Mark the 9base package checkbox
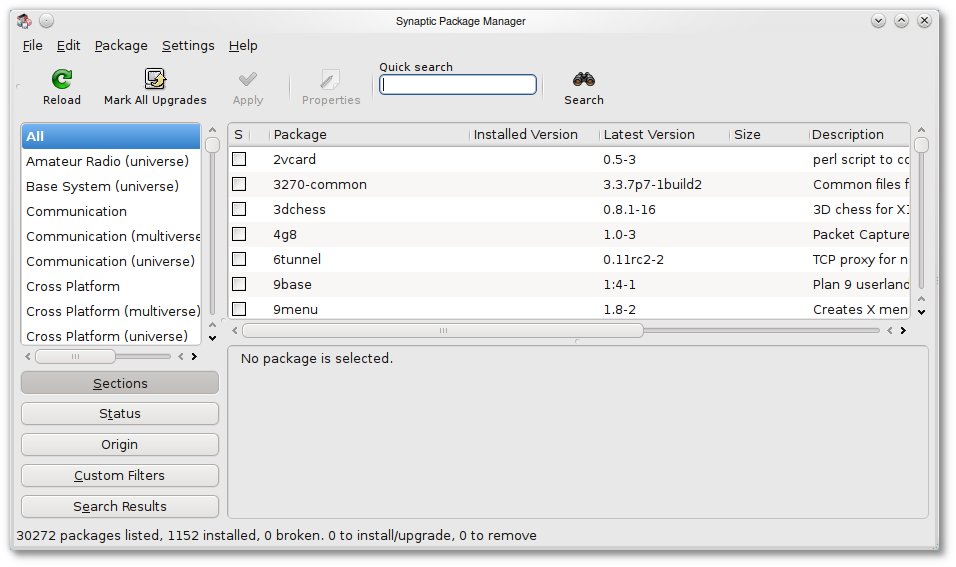956x567 pixels. pyautogui.click(x=239, y=284)
